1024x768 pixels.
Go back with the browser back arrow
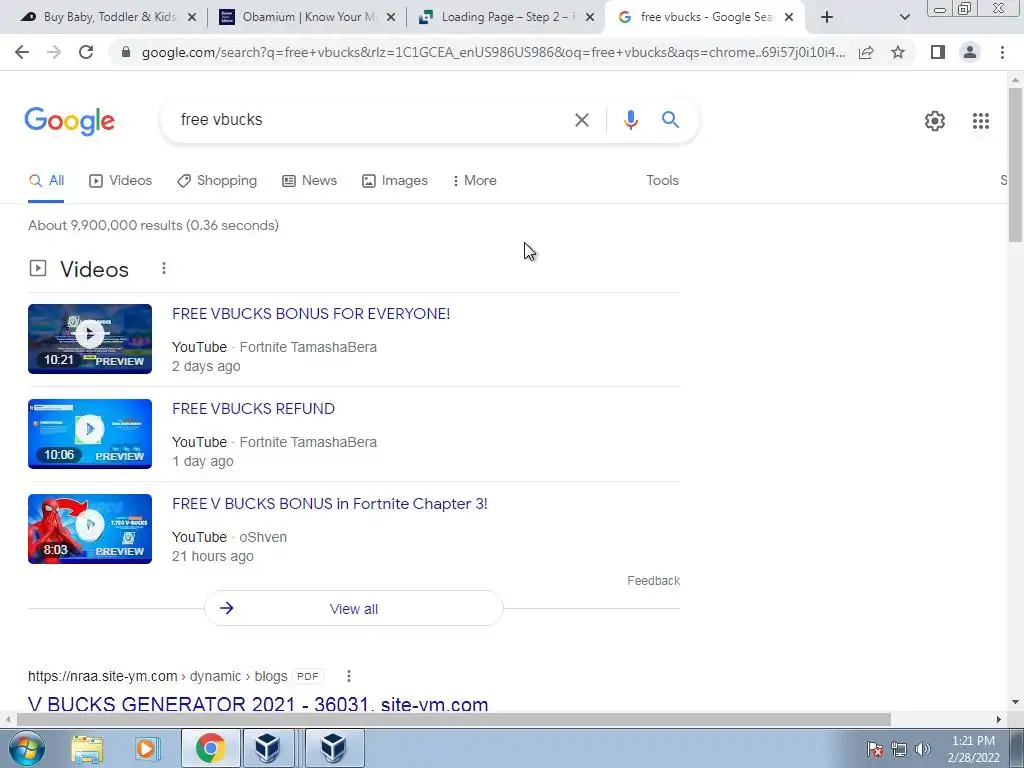point(22,52)
